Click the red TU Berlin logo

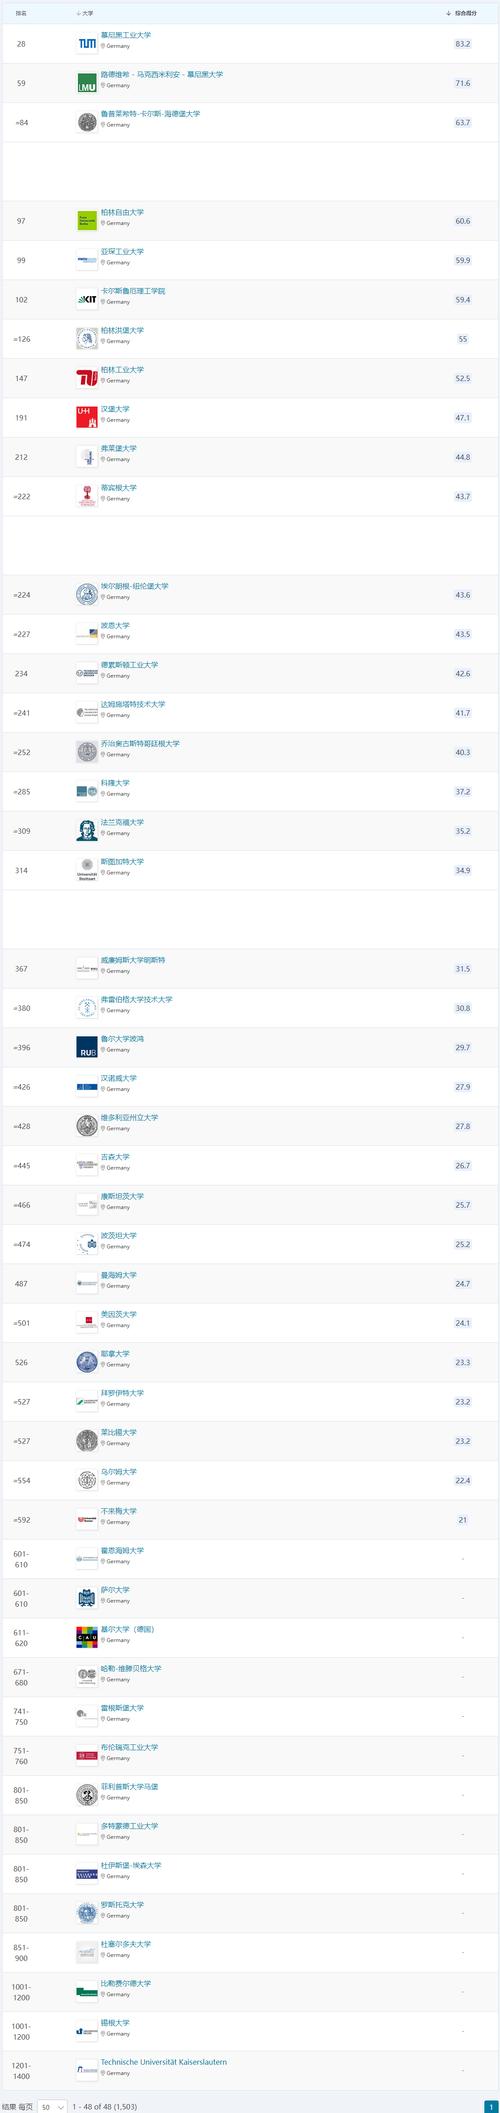pyautogui.click(x=87, y=378)
